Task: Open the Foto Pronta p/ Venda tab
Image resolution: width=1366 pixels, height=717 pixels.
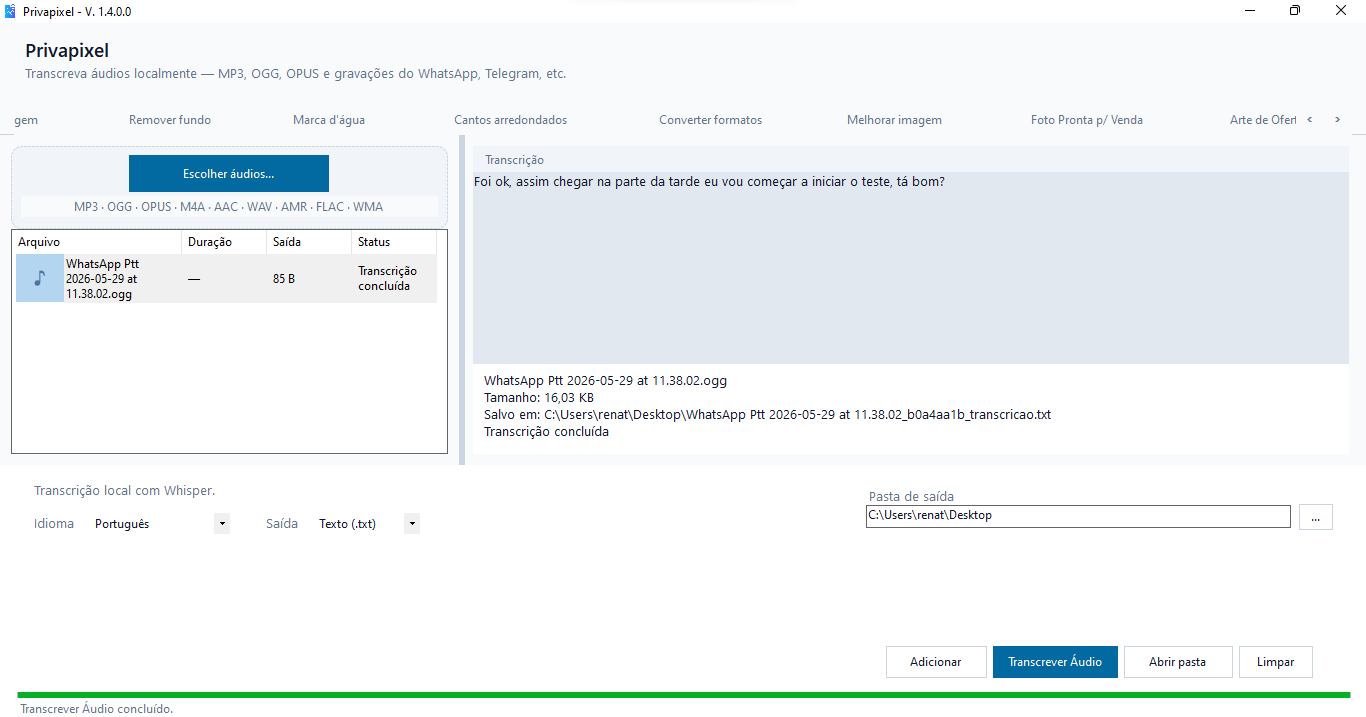Action: click(1087, 120)
